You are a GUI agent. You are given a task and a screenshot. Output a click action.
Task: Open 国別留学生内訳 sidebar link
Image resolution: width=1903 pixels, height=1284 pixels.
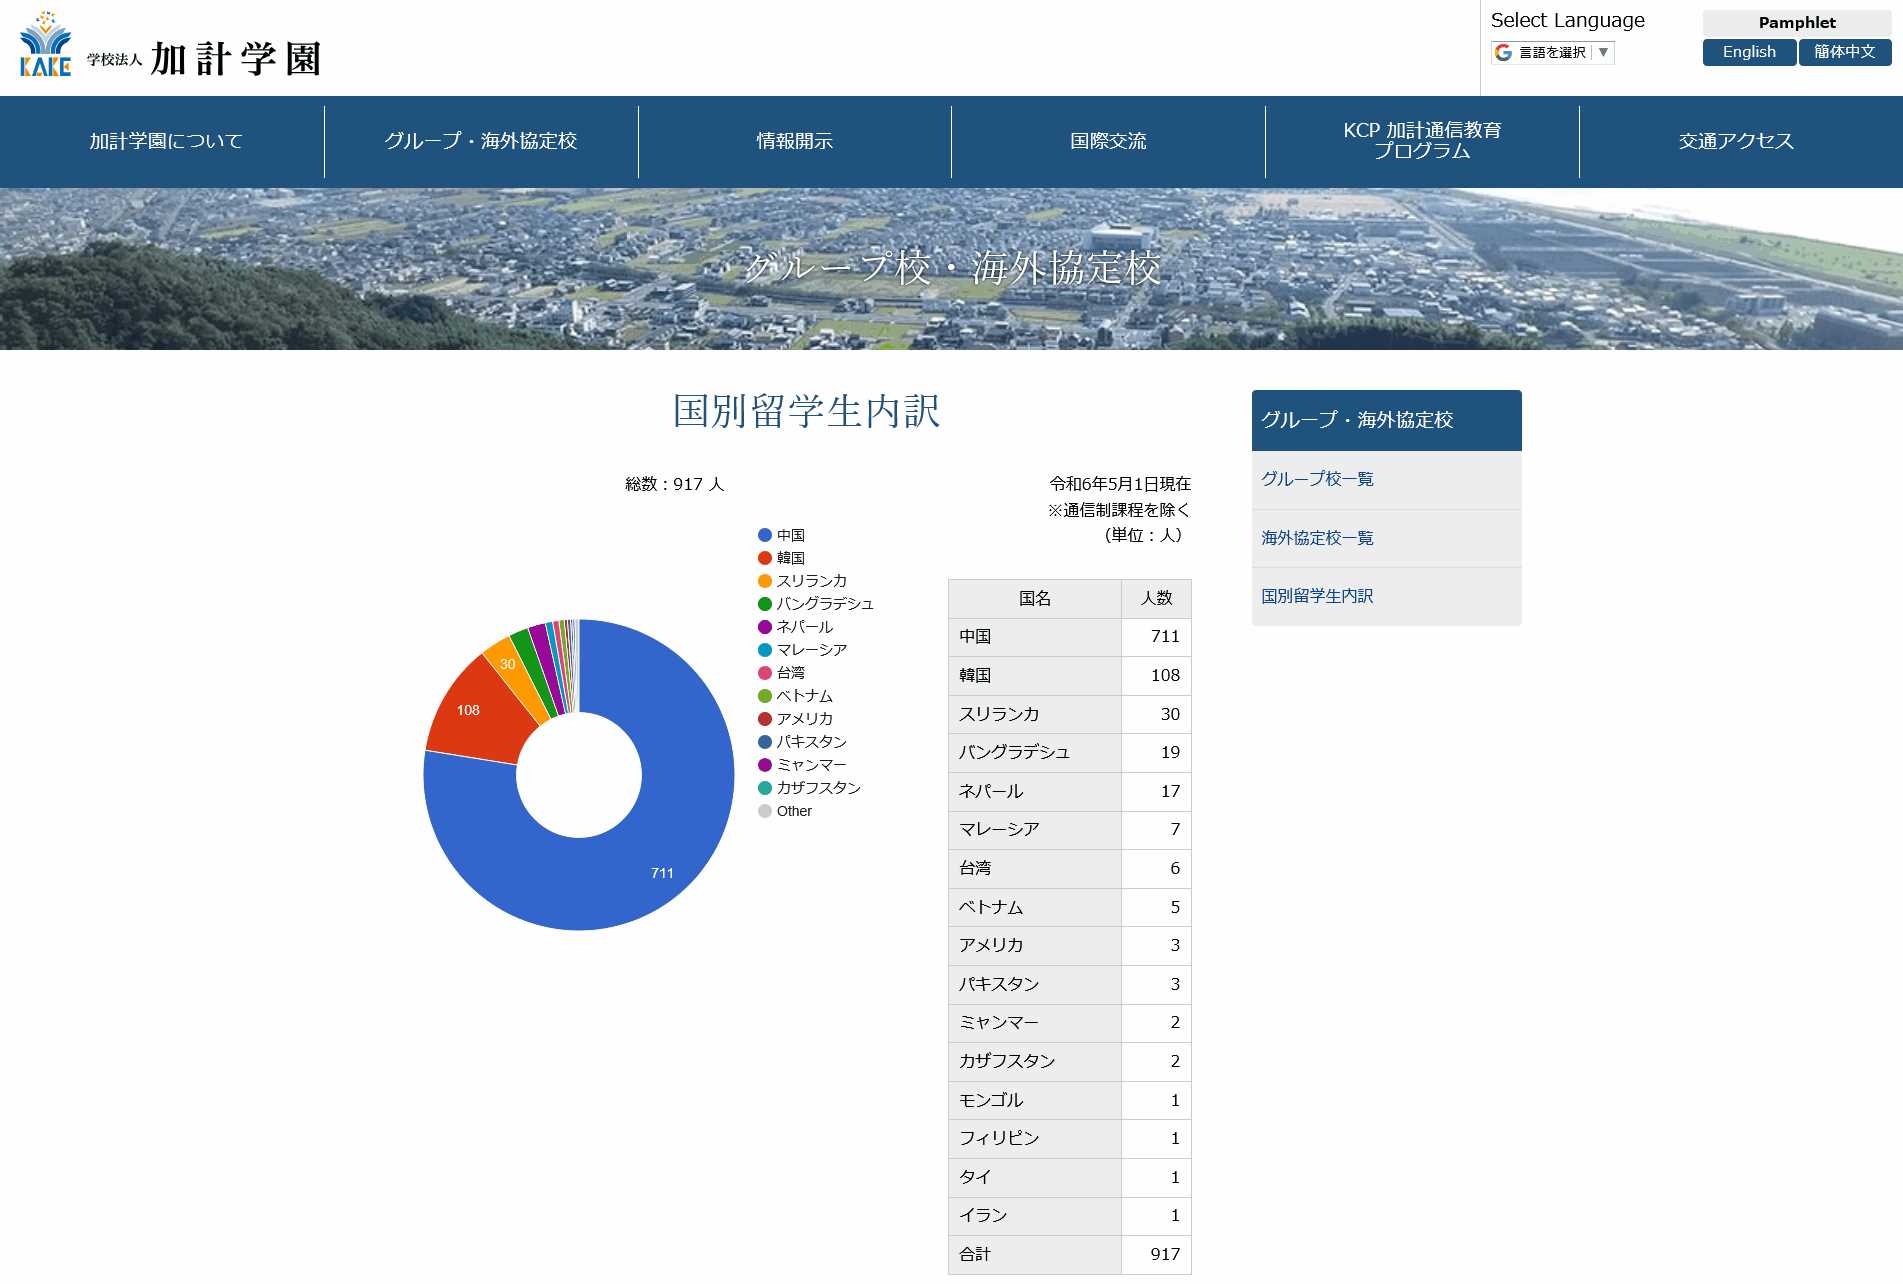(1317, 596)
